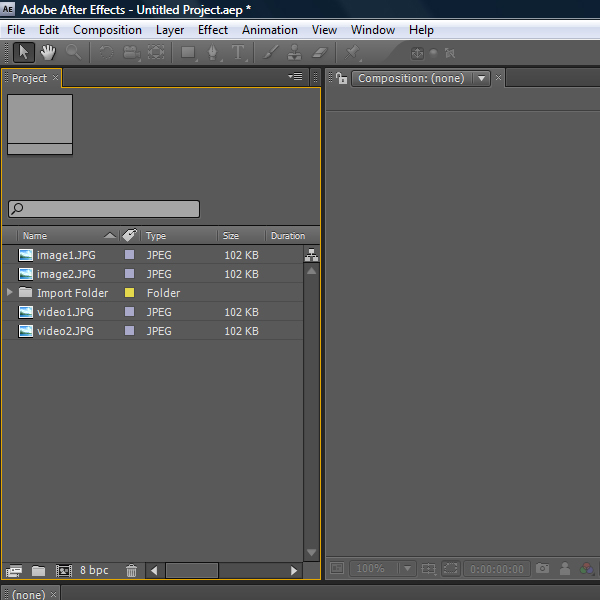
Task: Create a new folder in Project panel
Action: (38, 571)
